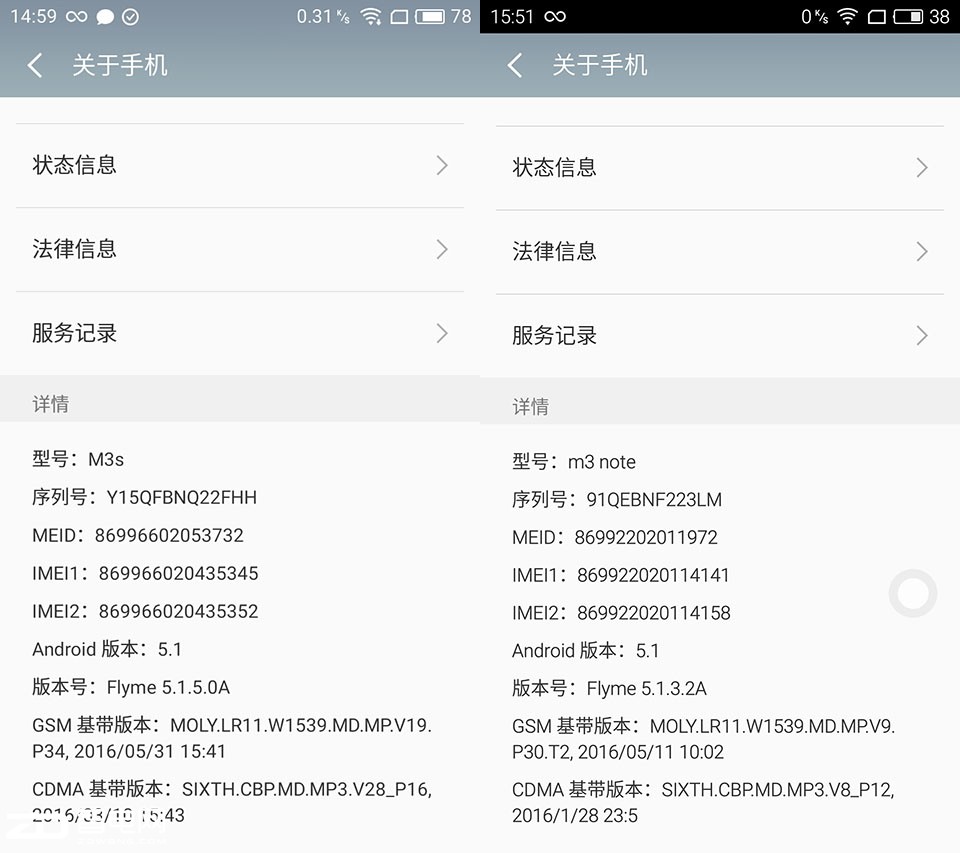Image resolution: width=960 pixels, height=853 pixels.
Task: Tap the floating SmartTouch ring on m3 note screen
Action: tap(913, 593)
